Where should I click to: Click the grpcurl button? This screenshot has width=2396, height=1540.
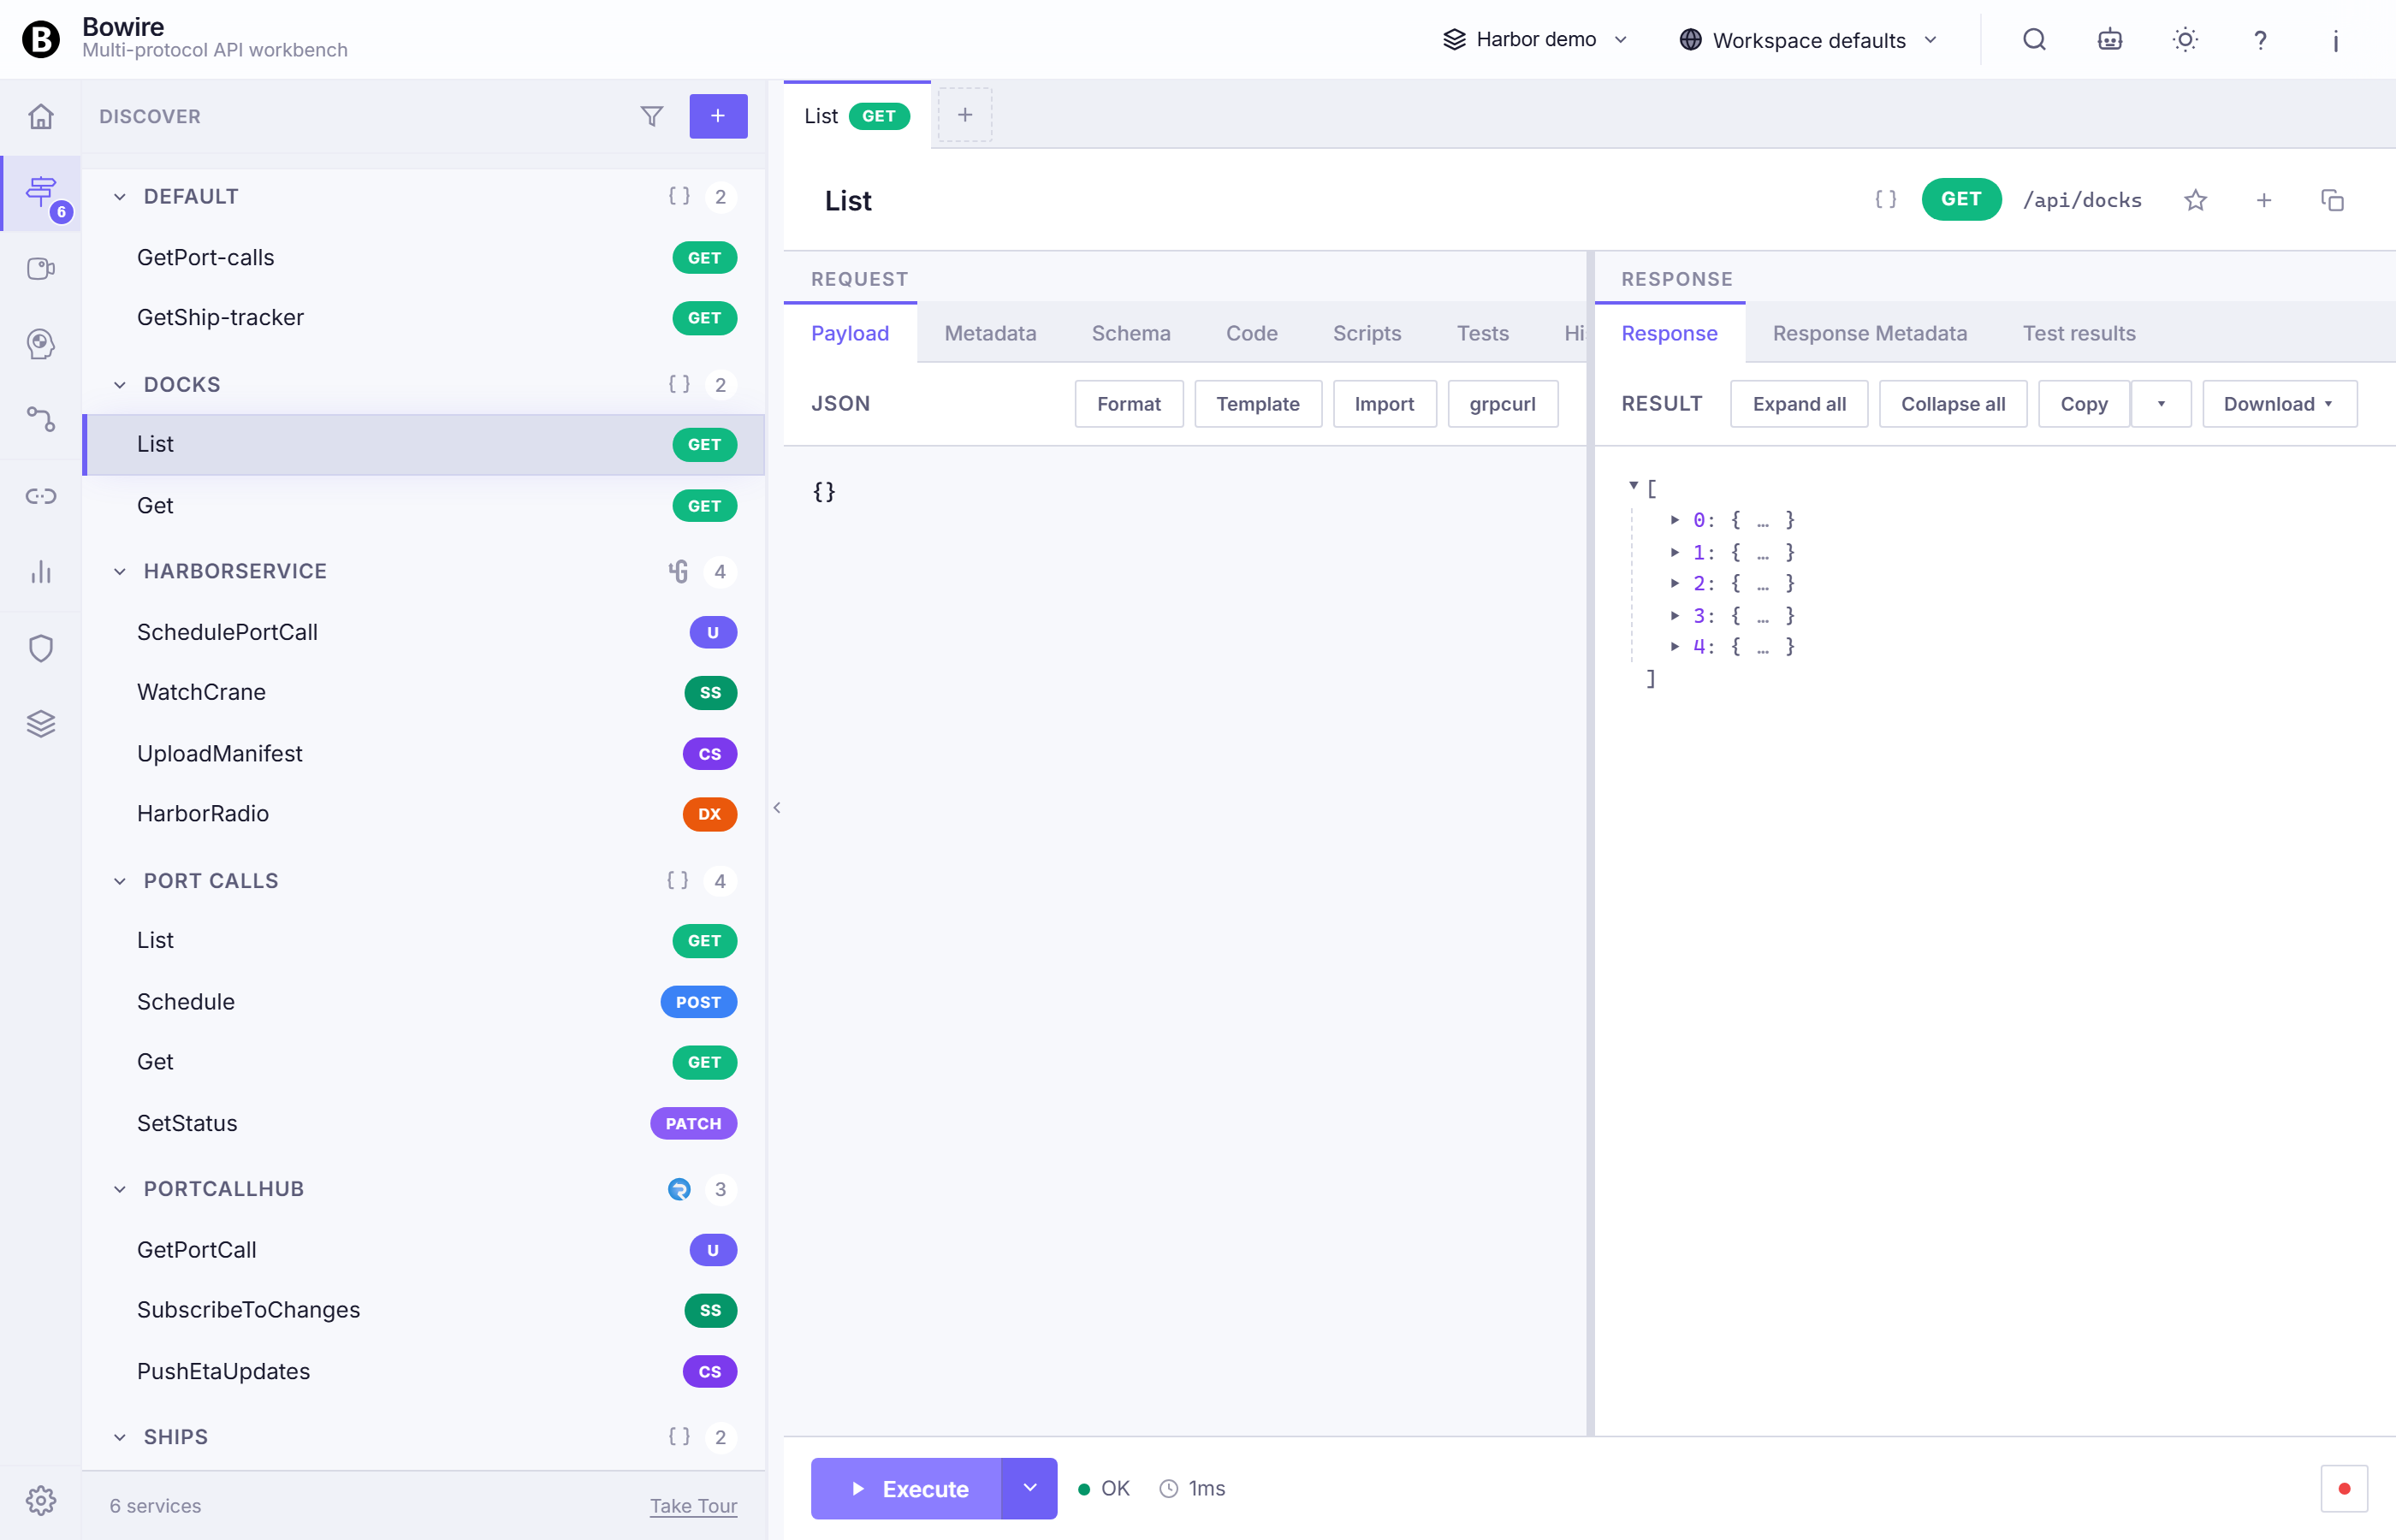click(x=1502, y=404)
